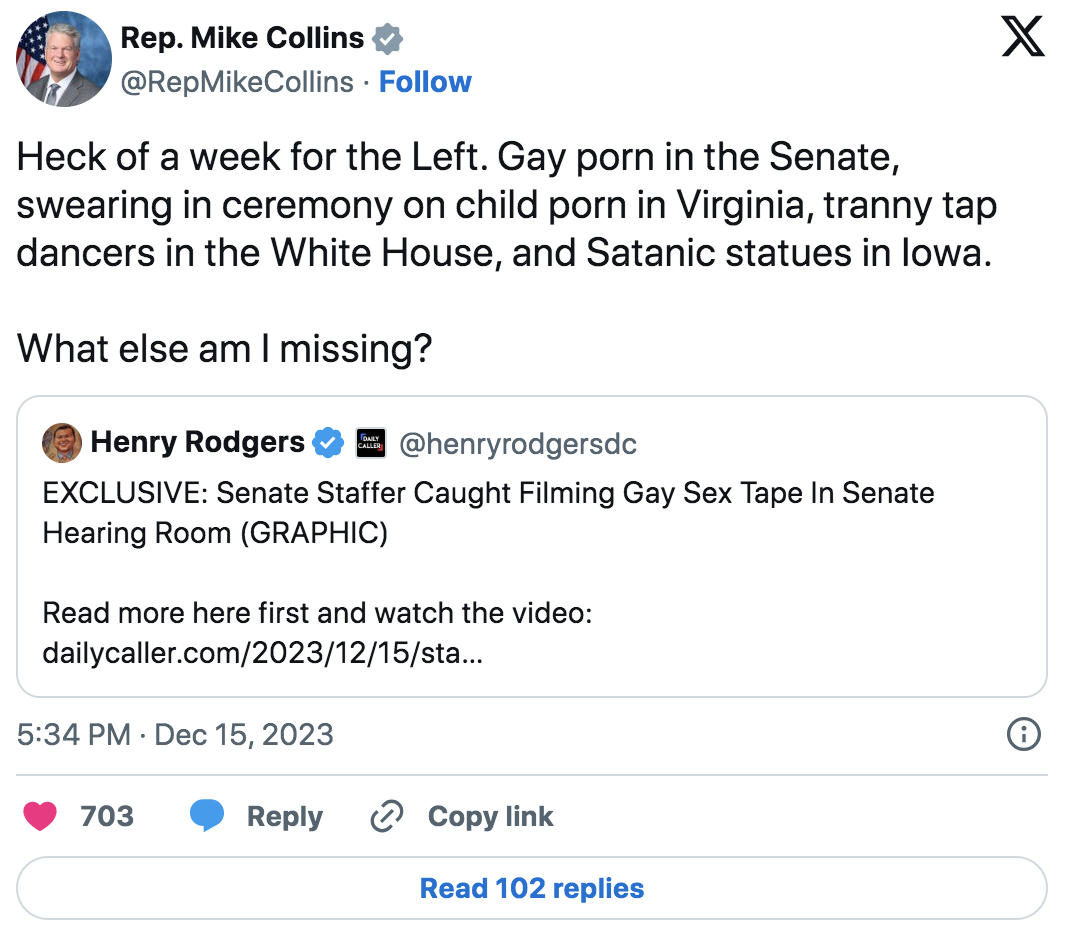Viewport: 1076px width, 926px height.
Task: Follow Rep. Mike Collins
Action: point(425,82)
